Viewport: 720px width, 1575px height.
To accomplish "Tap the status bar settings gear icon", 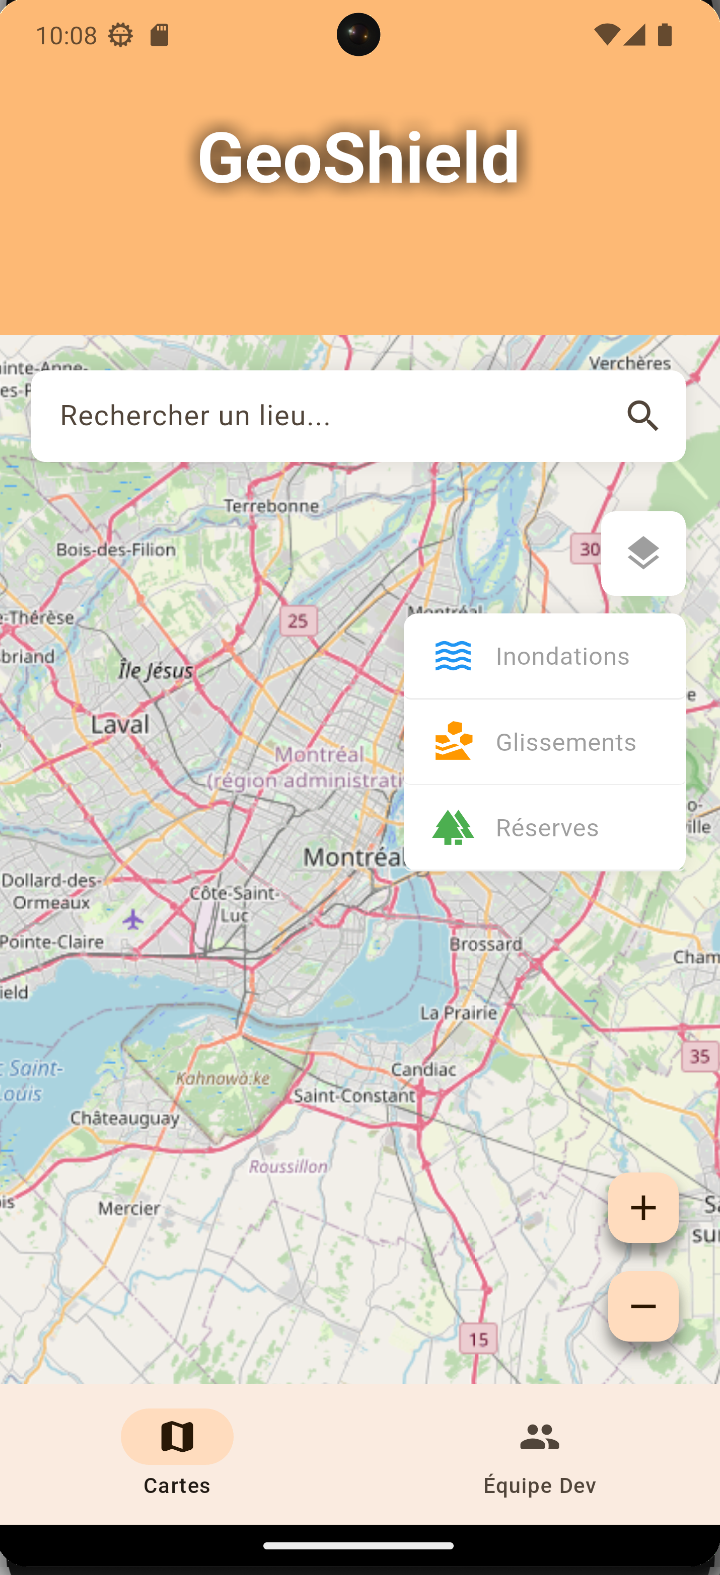I will (x=121, y=36).
